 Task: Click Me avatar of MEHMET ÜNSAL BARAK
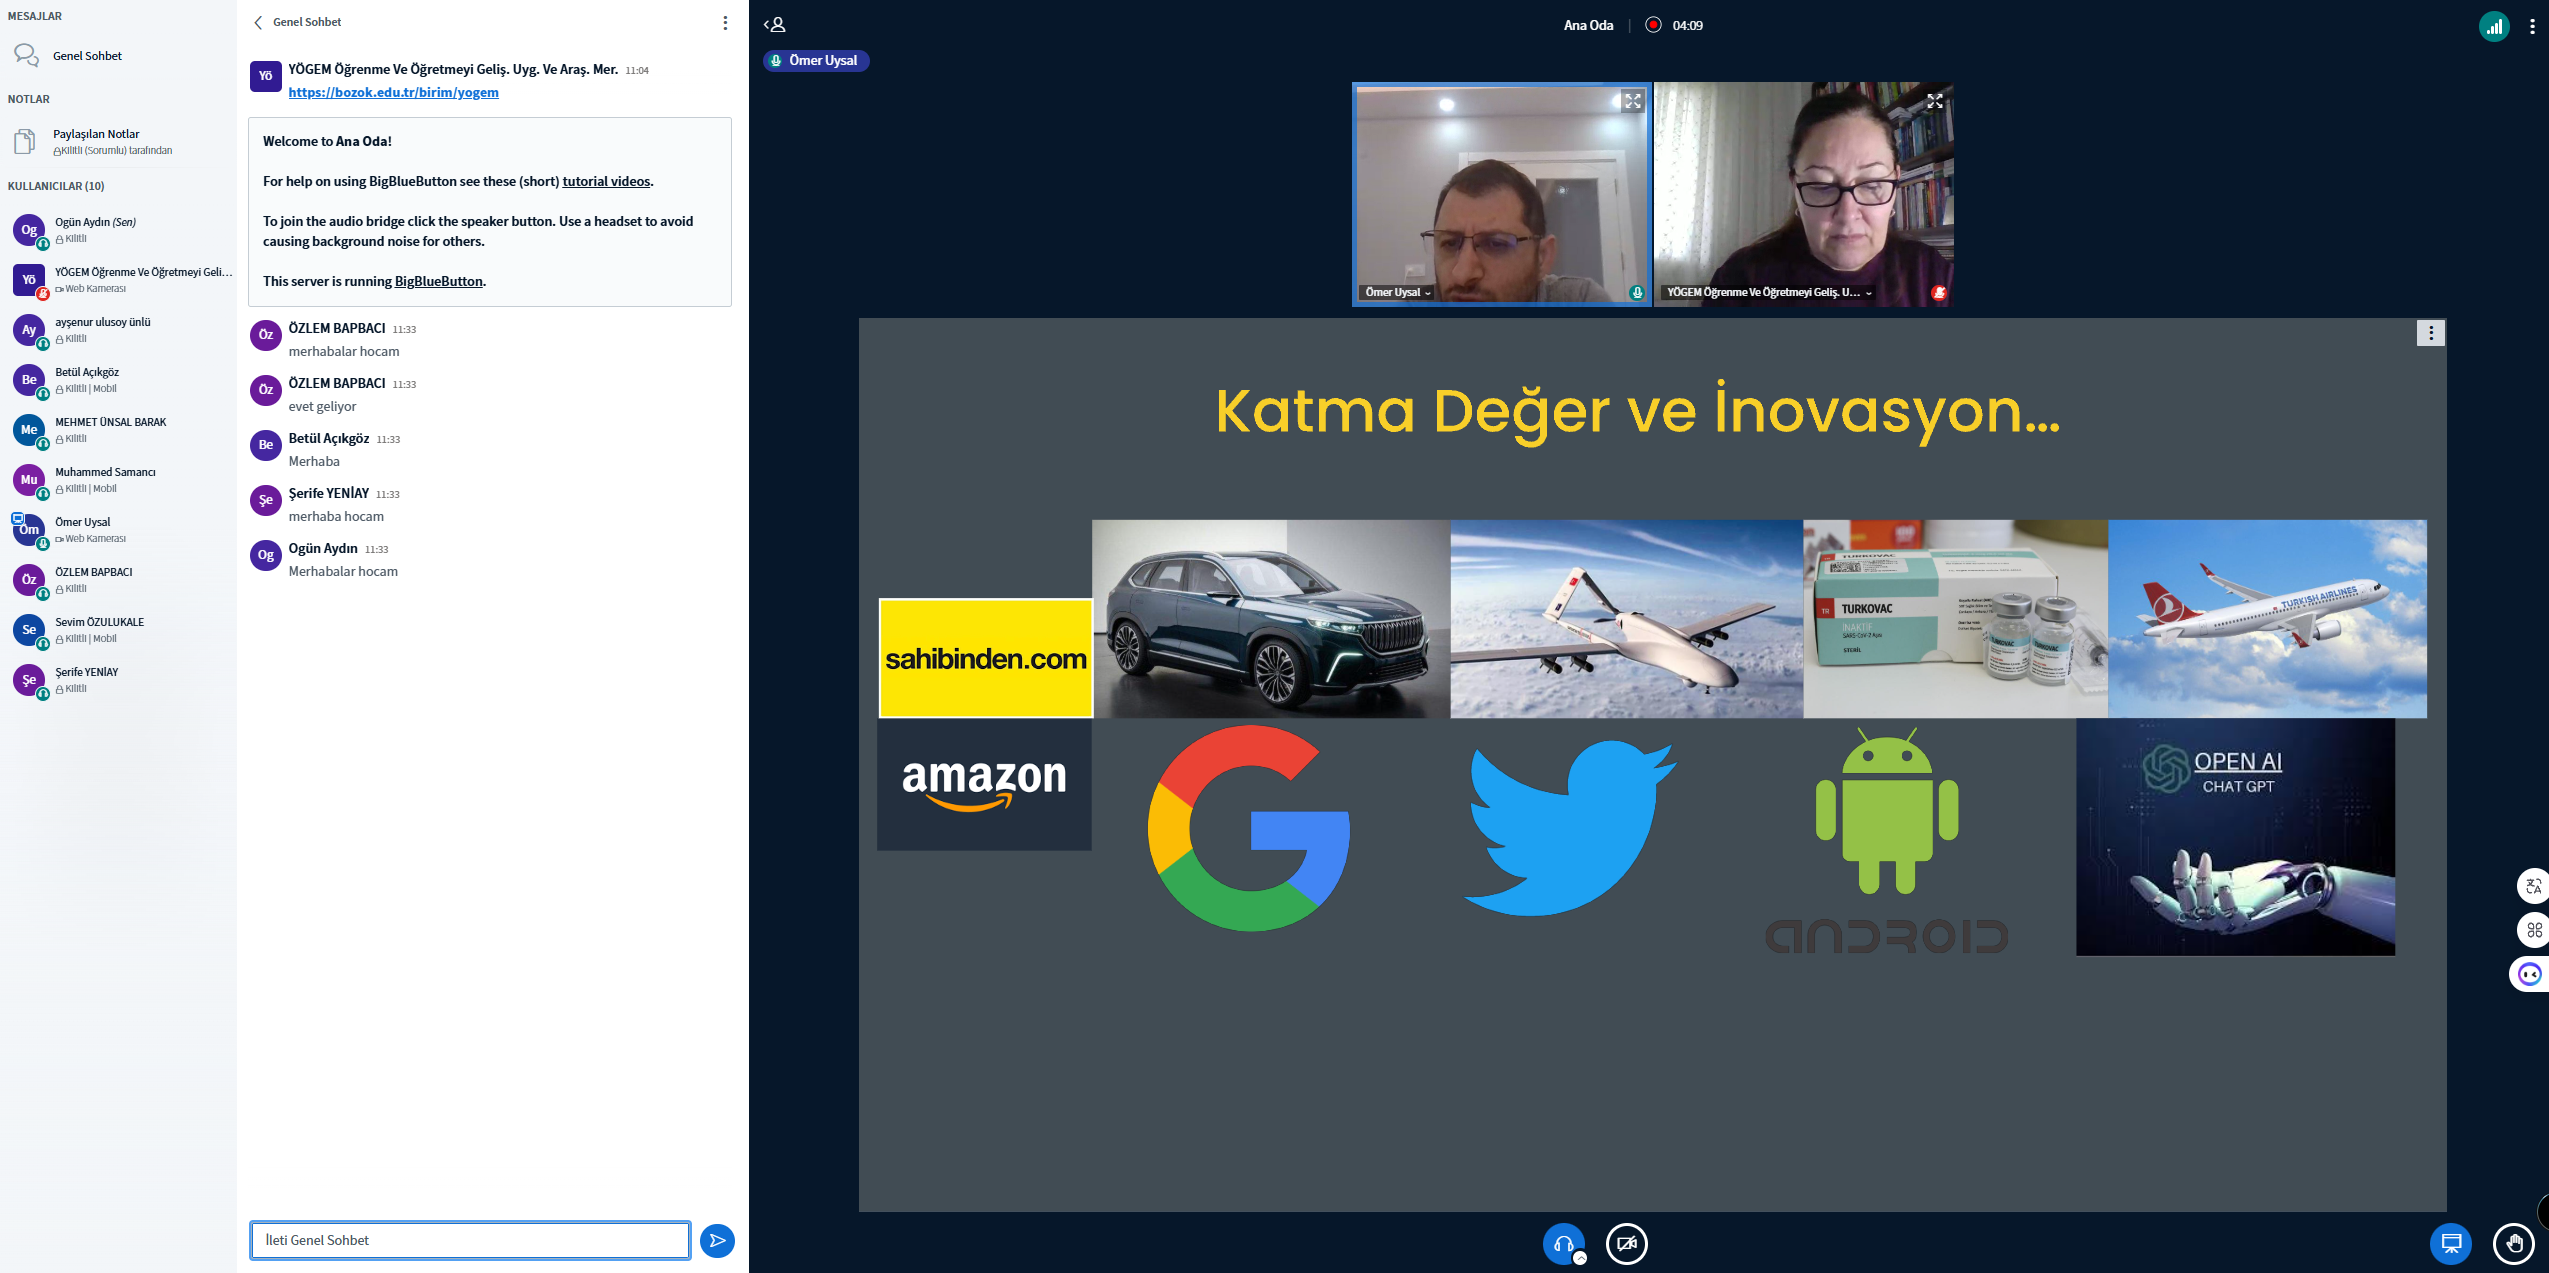(x=29, y=430)
